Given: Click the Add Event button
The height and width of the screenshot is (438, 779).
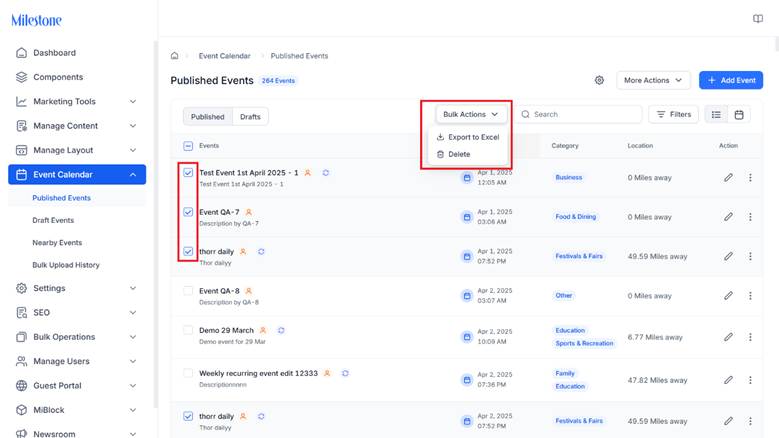Looking at the screenshot, I should click(731, 80).
